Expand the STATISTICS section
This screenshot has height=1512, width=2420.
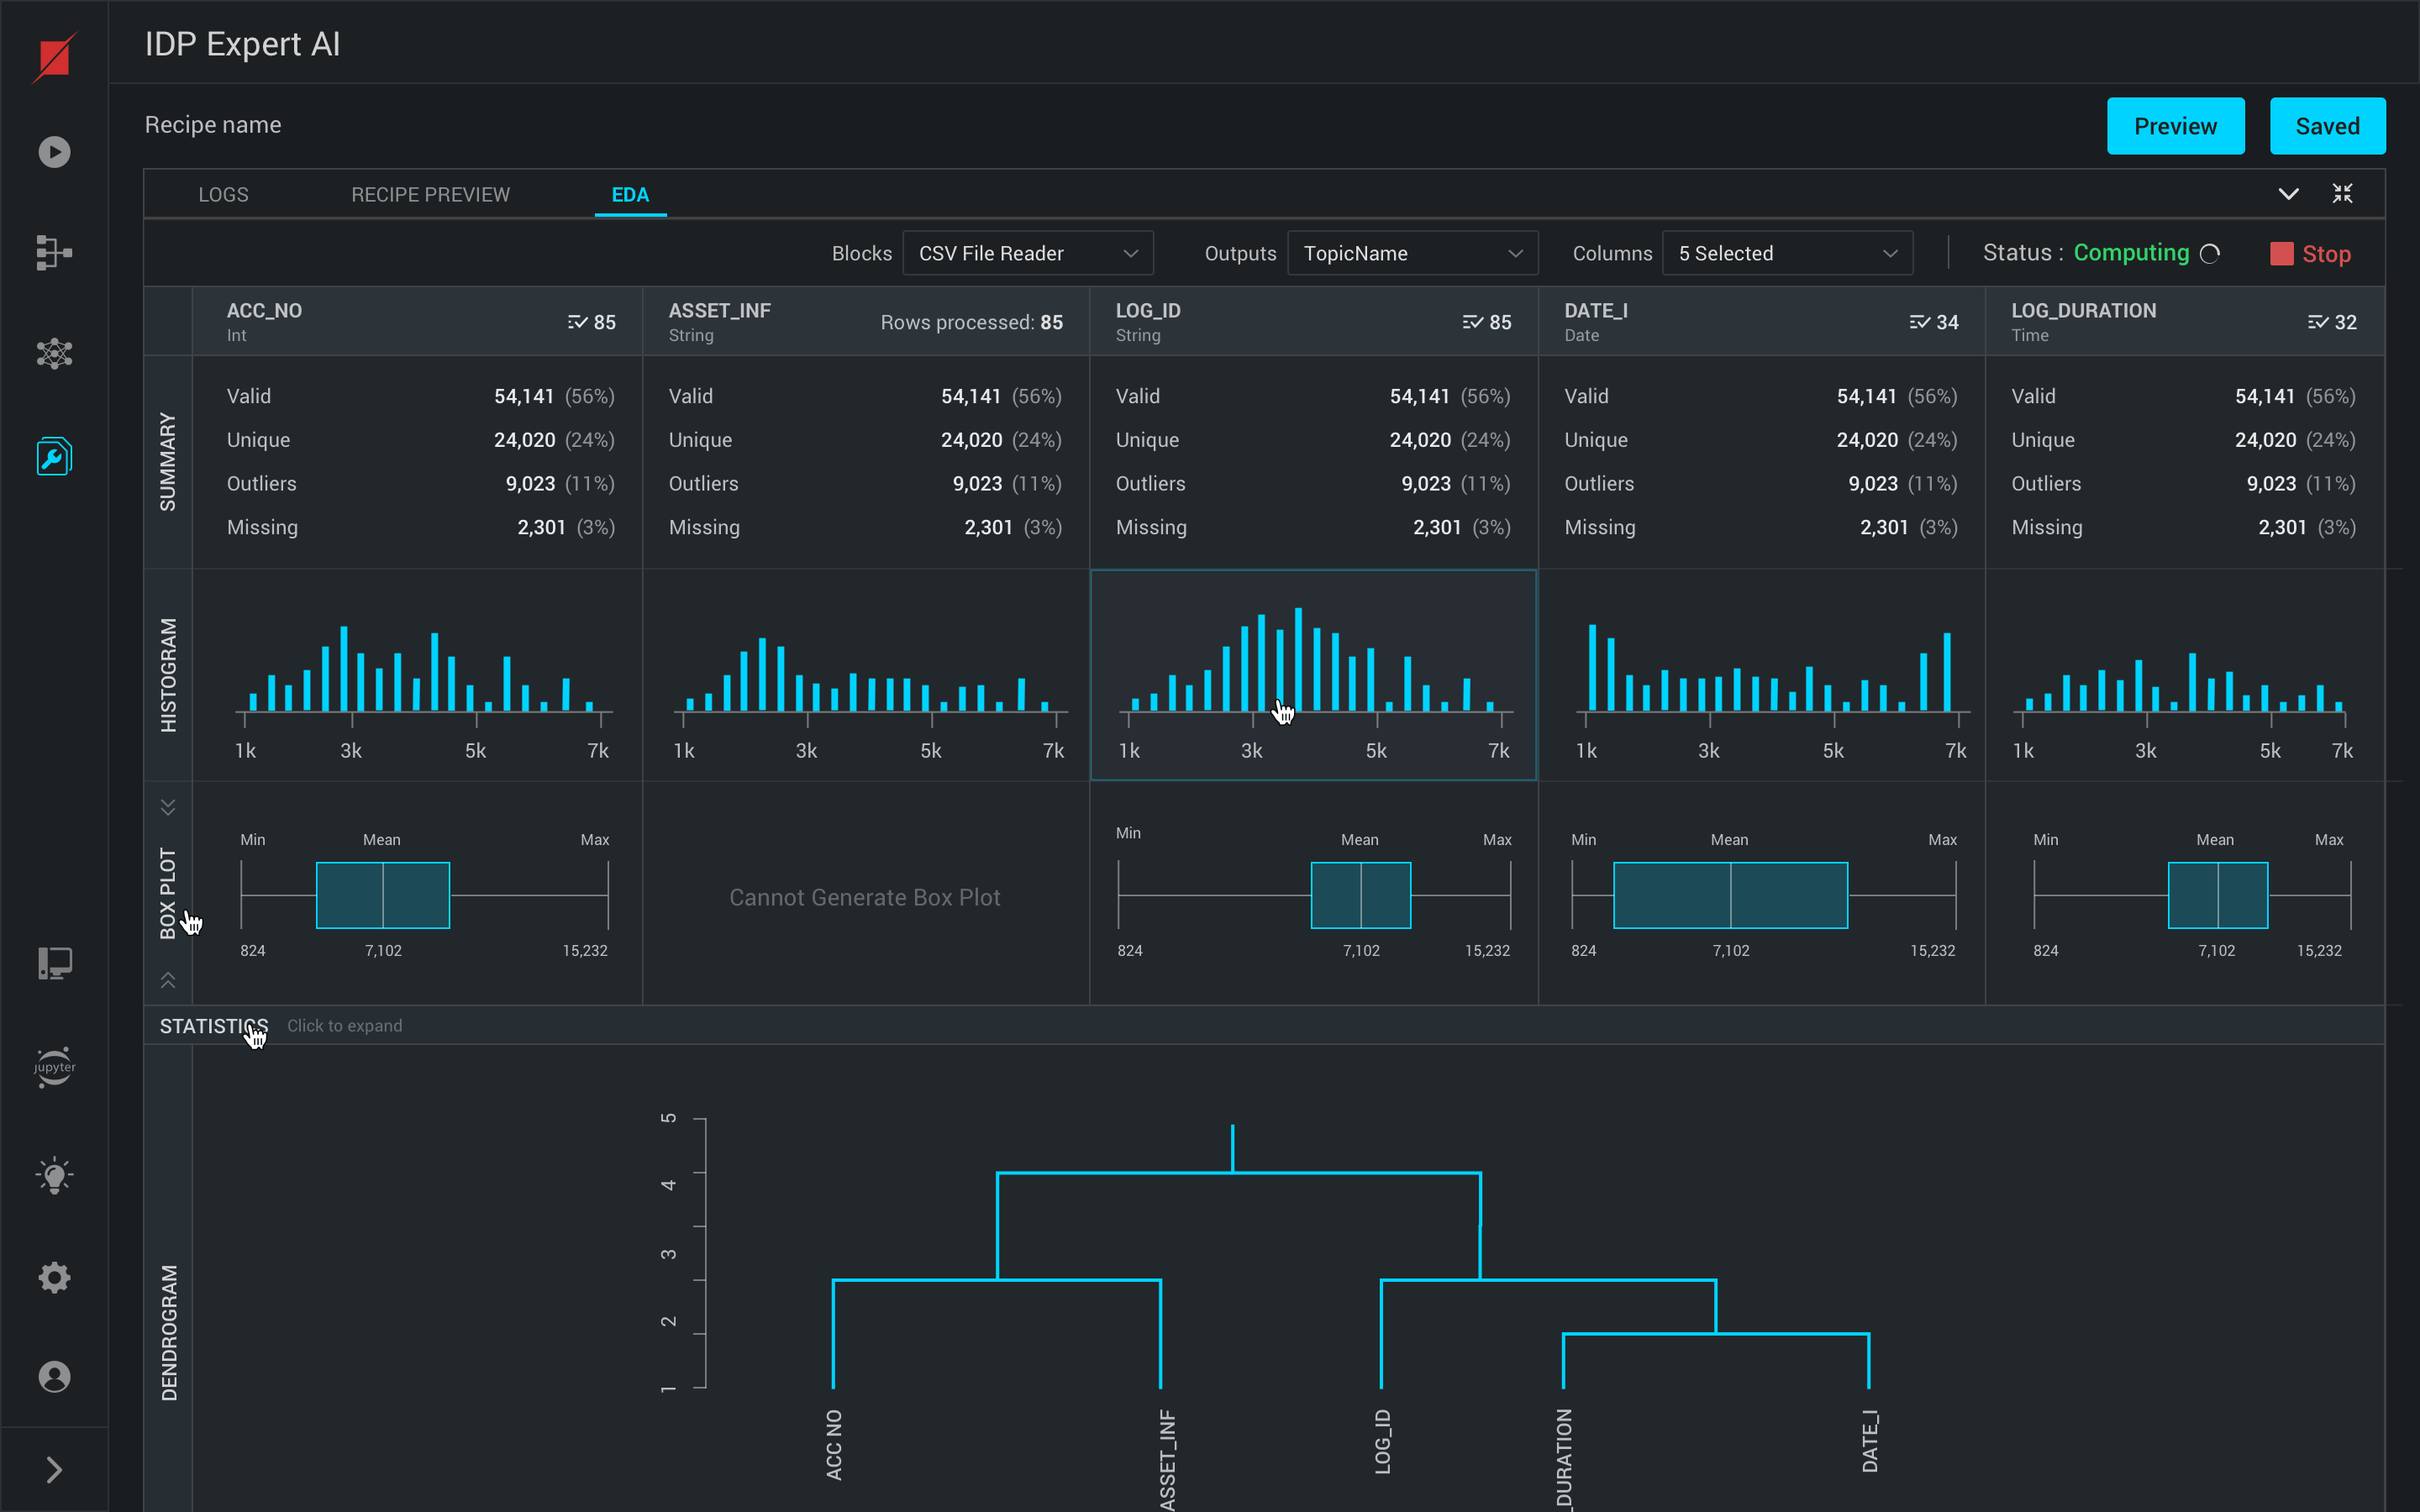pyautogui.click(x=214, y=1026)
